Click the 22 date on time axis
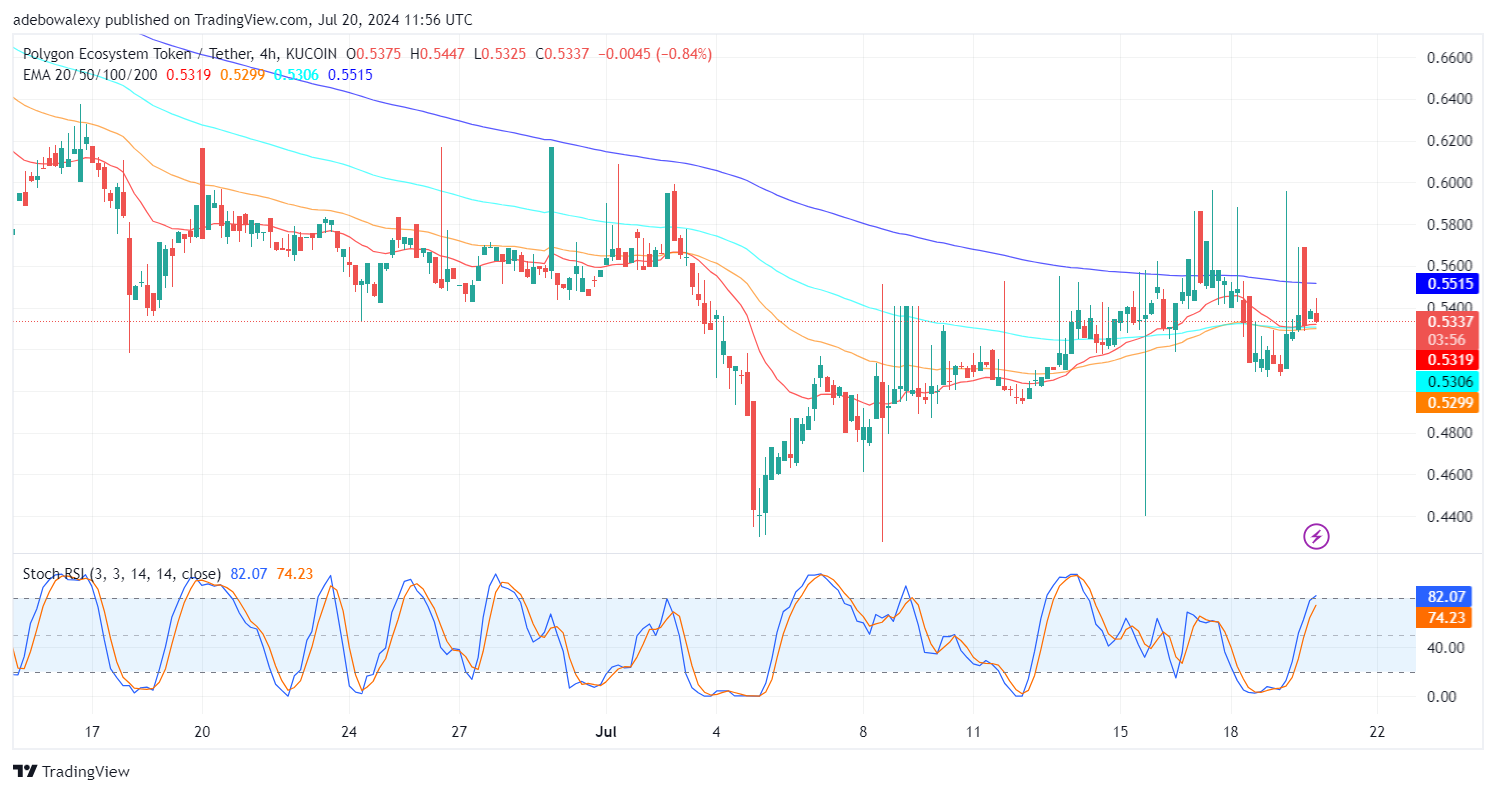 click(x=1377, y=731)
